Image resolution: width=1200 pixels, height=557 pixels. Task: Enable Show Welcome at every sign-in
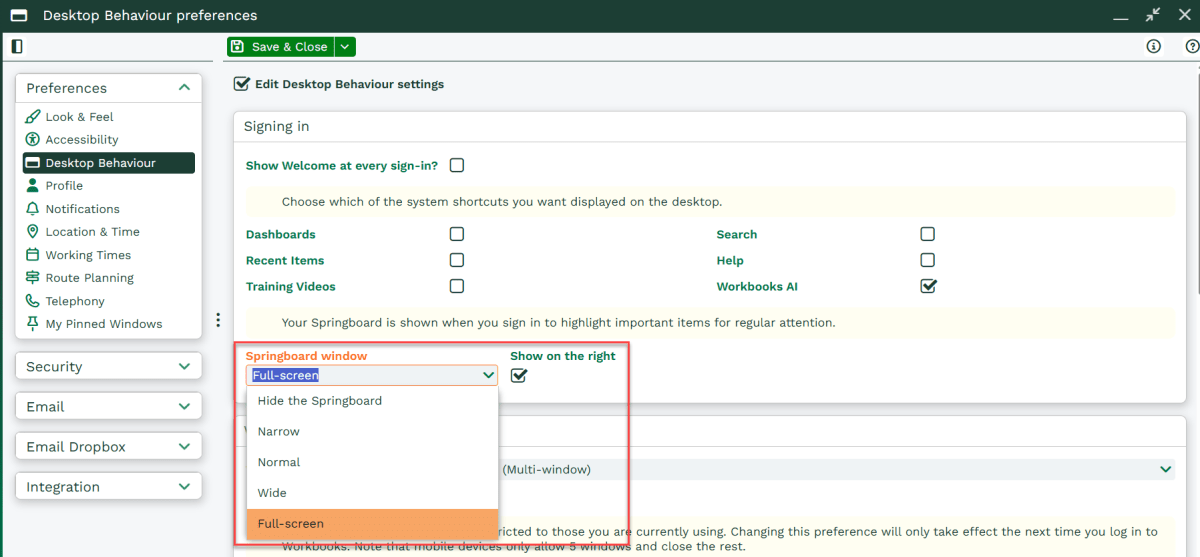[457, 165]
